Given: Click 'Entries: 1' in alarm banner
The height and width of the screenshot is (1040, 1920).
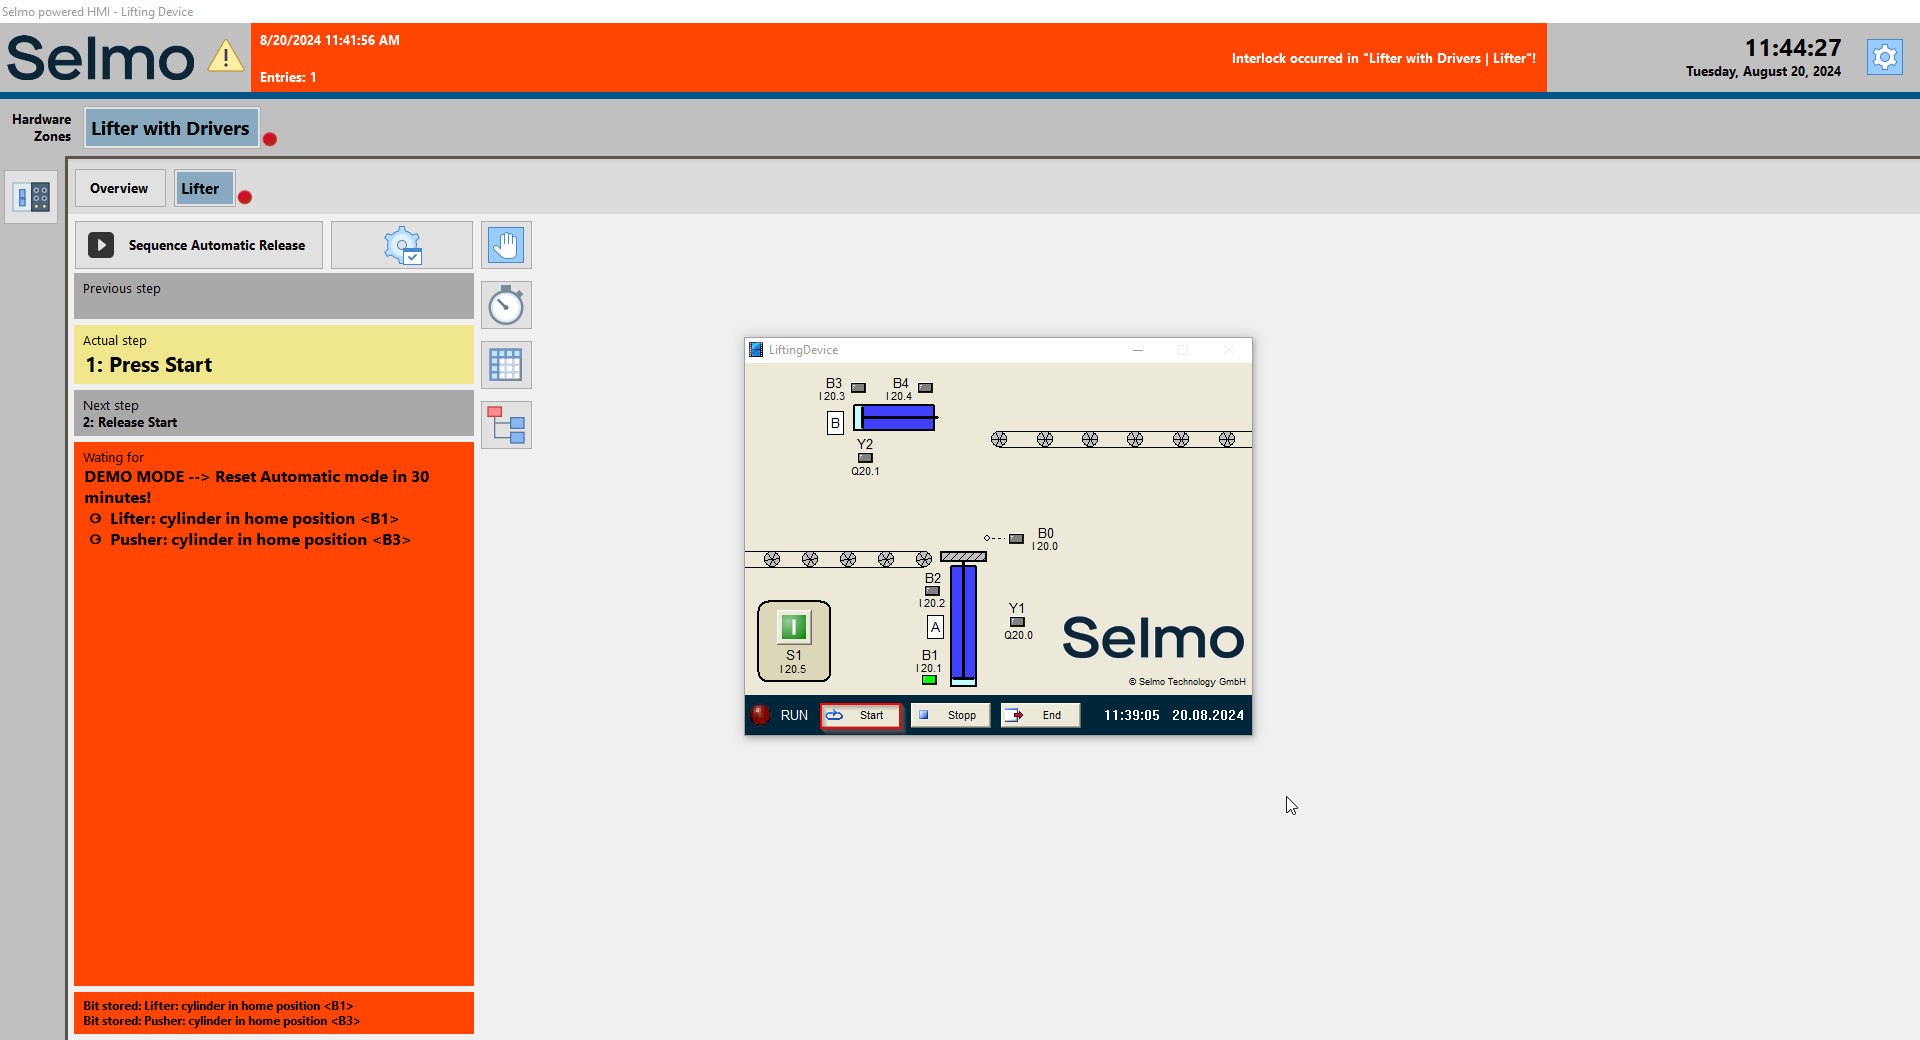Looking at the screenshot, I should 288,77.
